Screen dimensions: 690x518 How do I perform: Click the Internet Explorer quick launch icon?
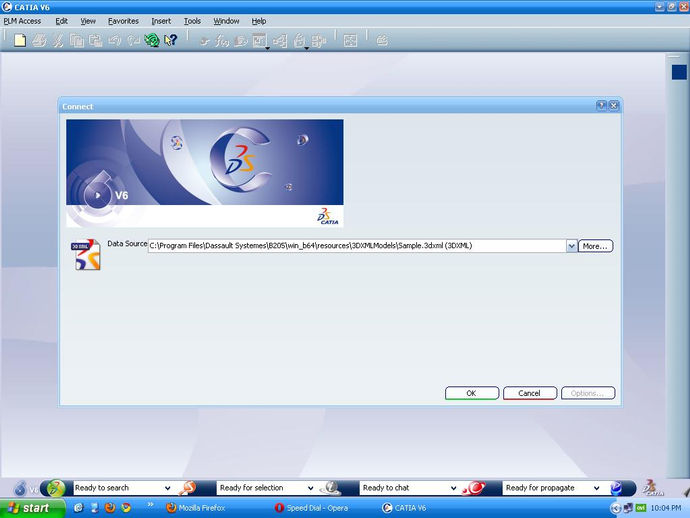(79, 508)
